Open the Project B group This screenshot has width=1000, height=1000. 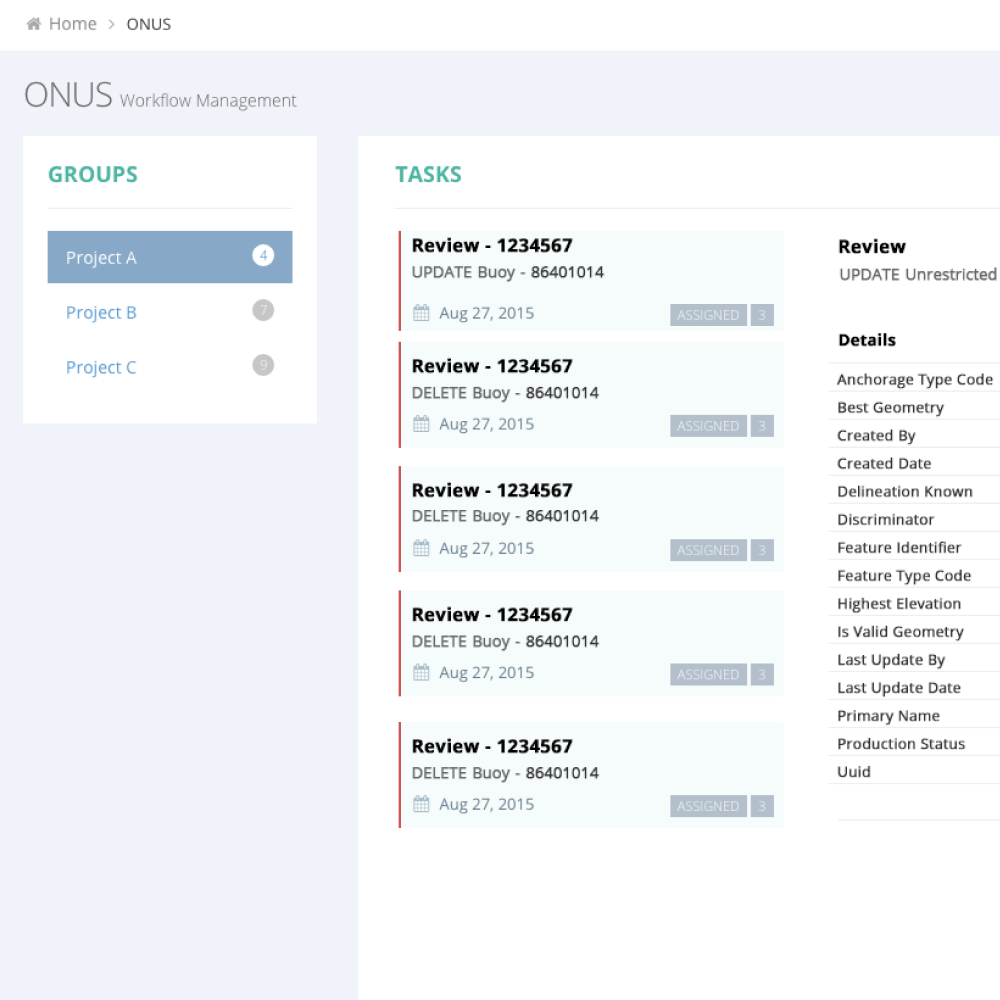tap(100, 312)
